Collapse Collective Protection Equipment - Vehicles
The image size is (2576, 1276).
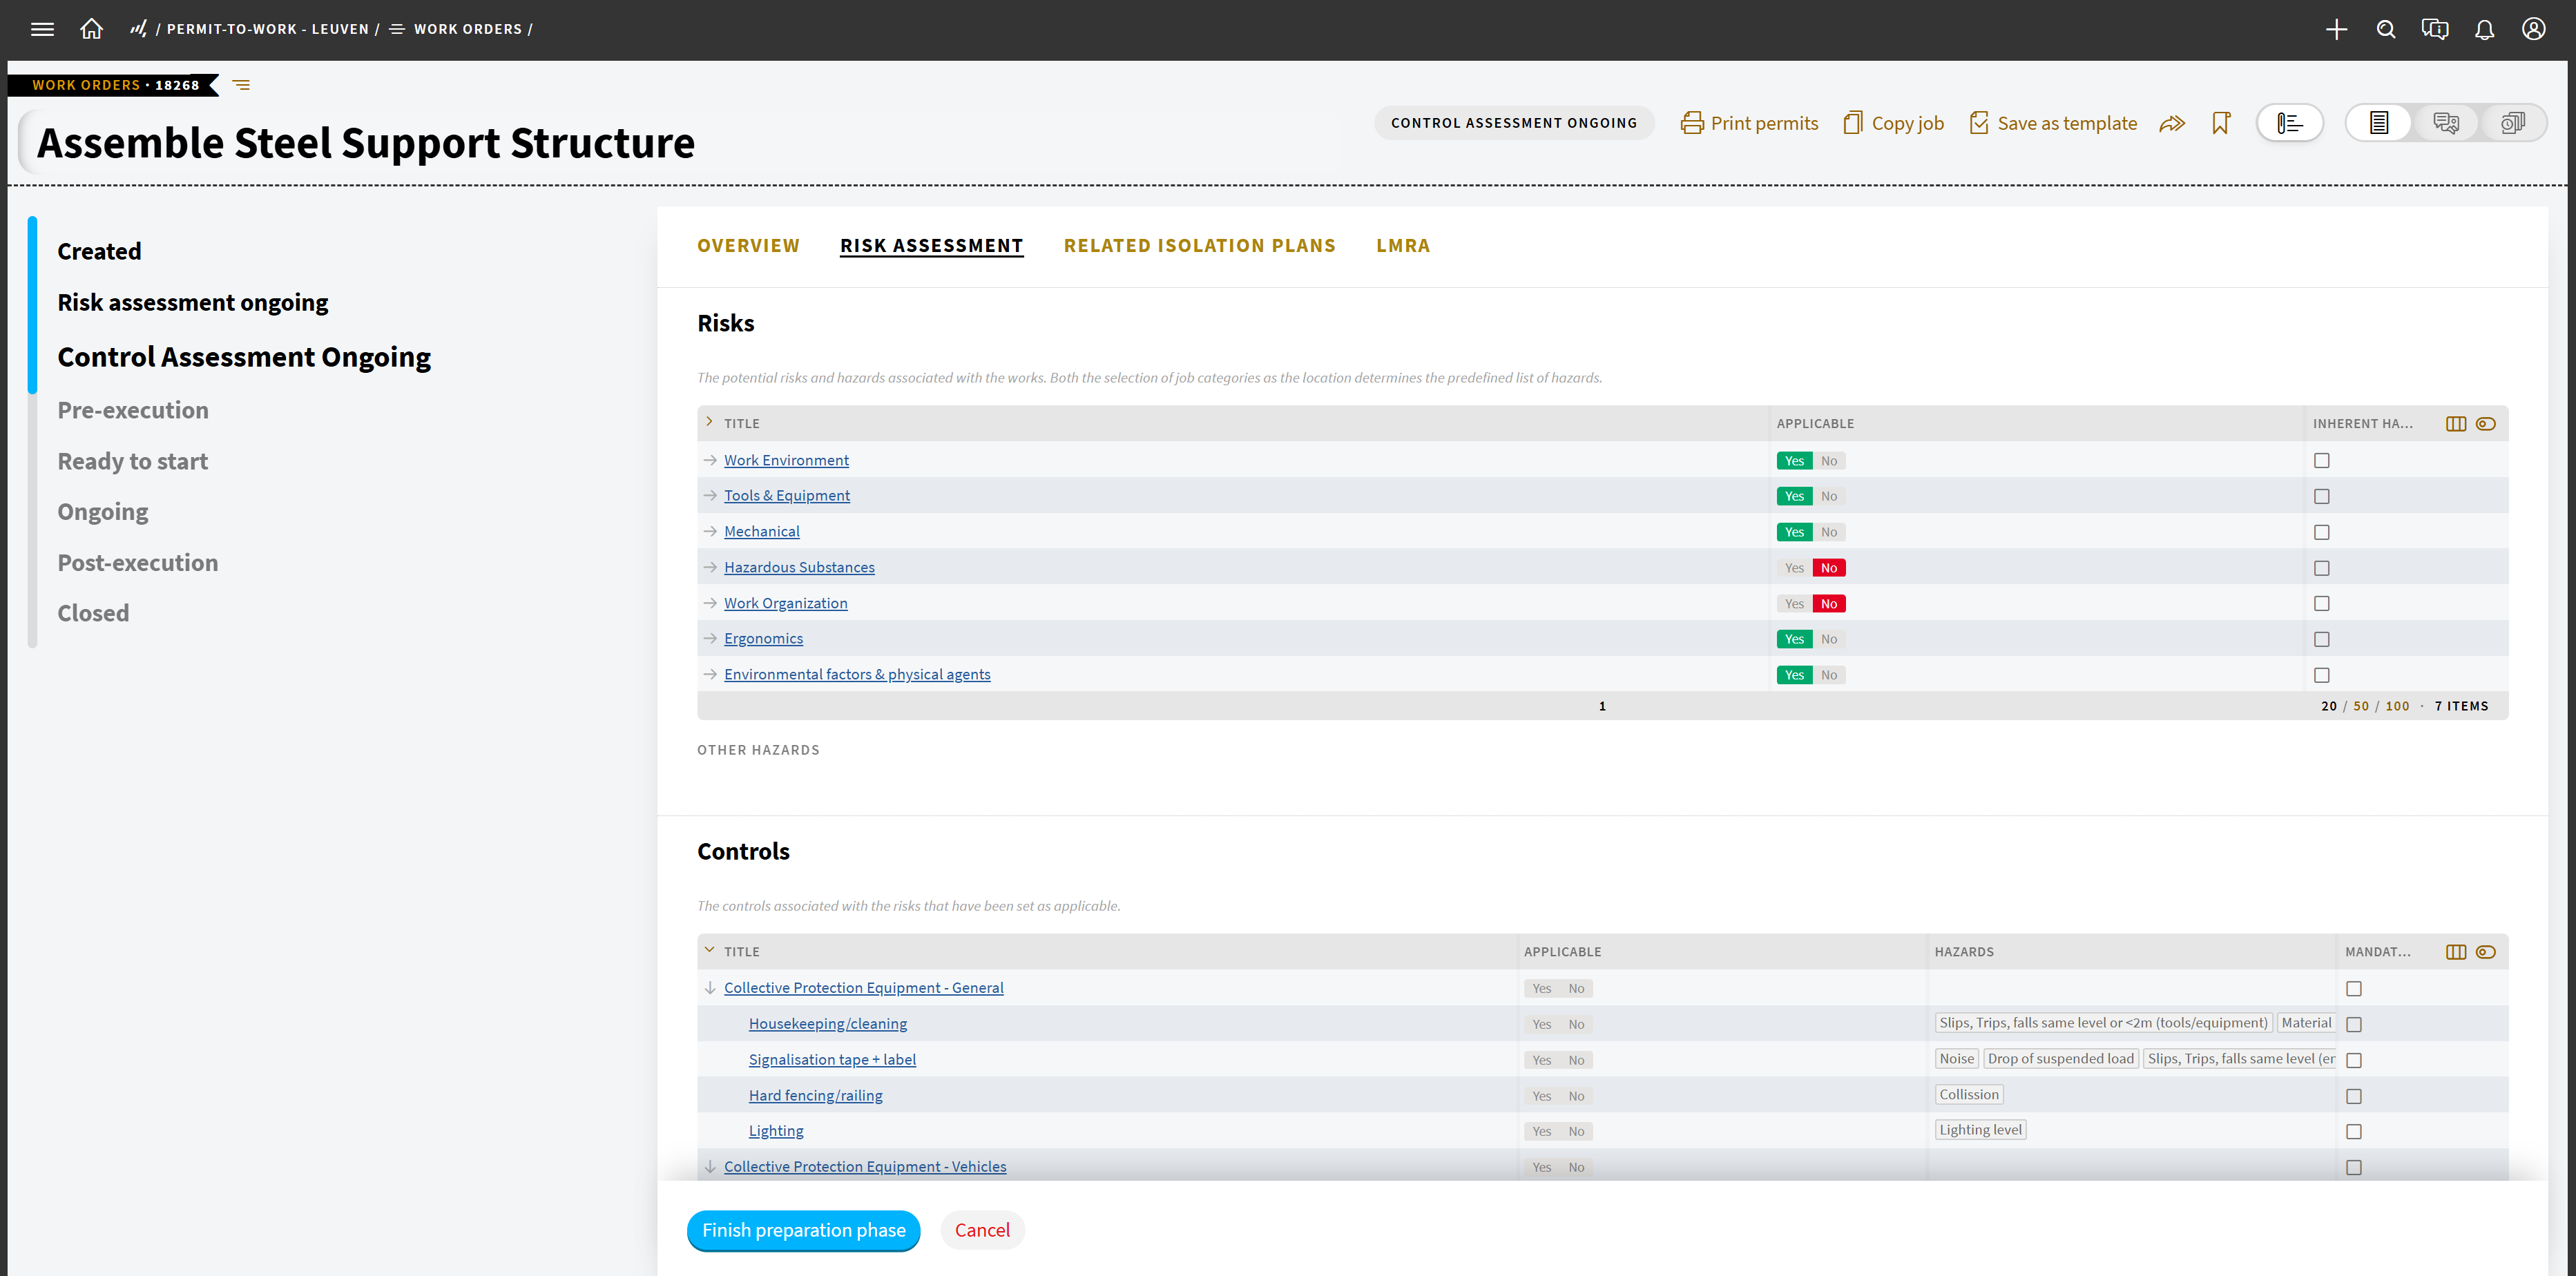point(710,1167)
